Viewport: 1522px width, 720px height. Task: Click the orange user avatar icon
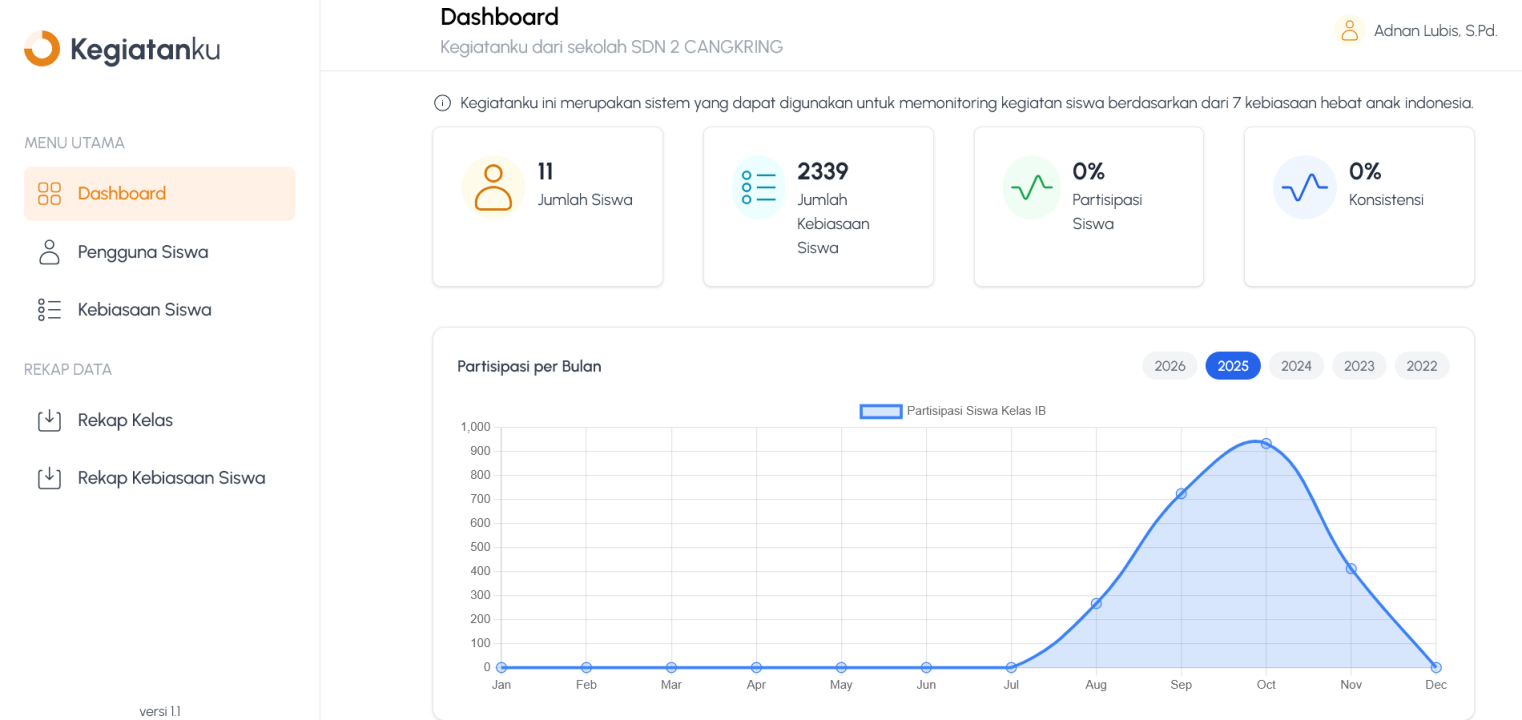pos(1349,31)
